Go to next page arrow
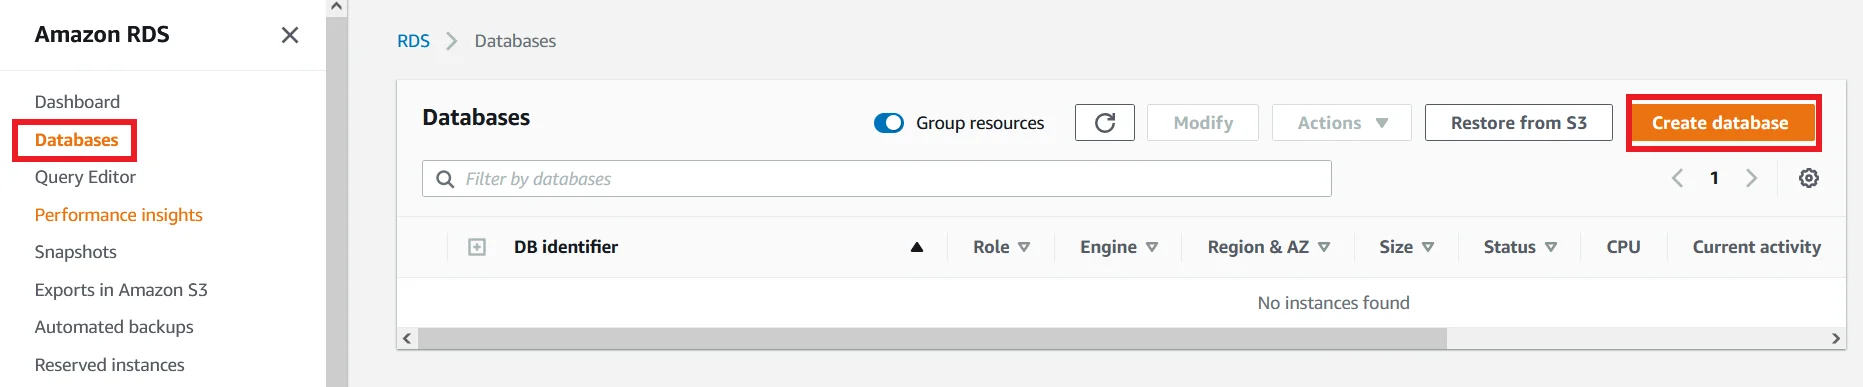Screen dimensions: 1863x387 (x=1751, y=178)
